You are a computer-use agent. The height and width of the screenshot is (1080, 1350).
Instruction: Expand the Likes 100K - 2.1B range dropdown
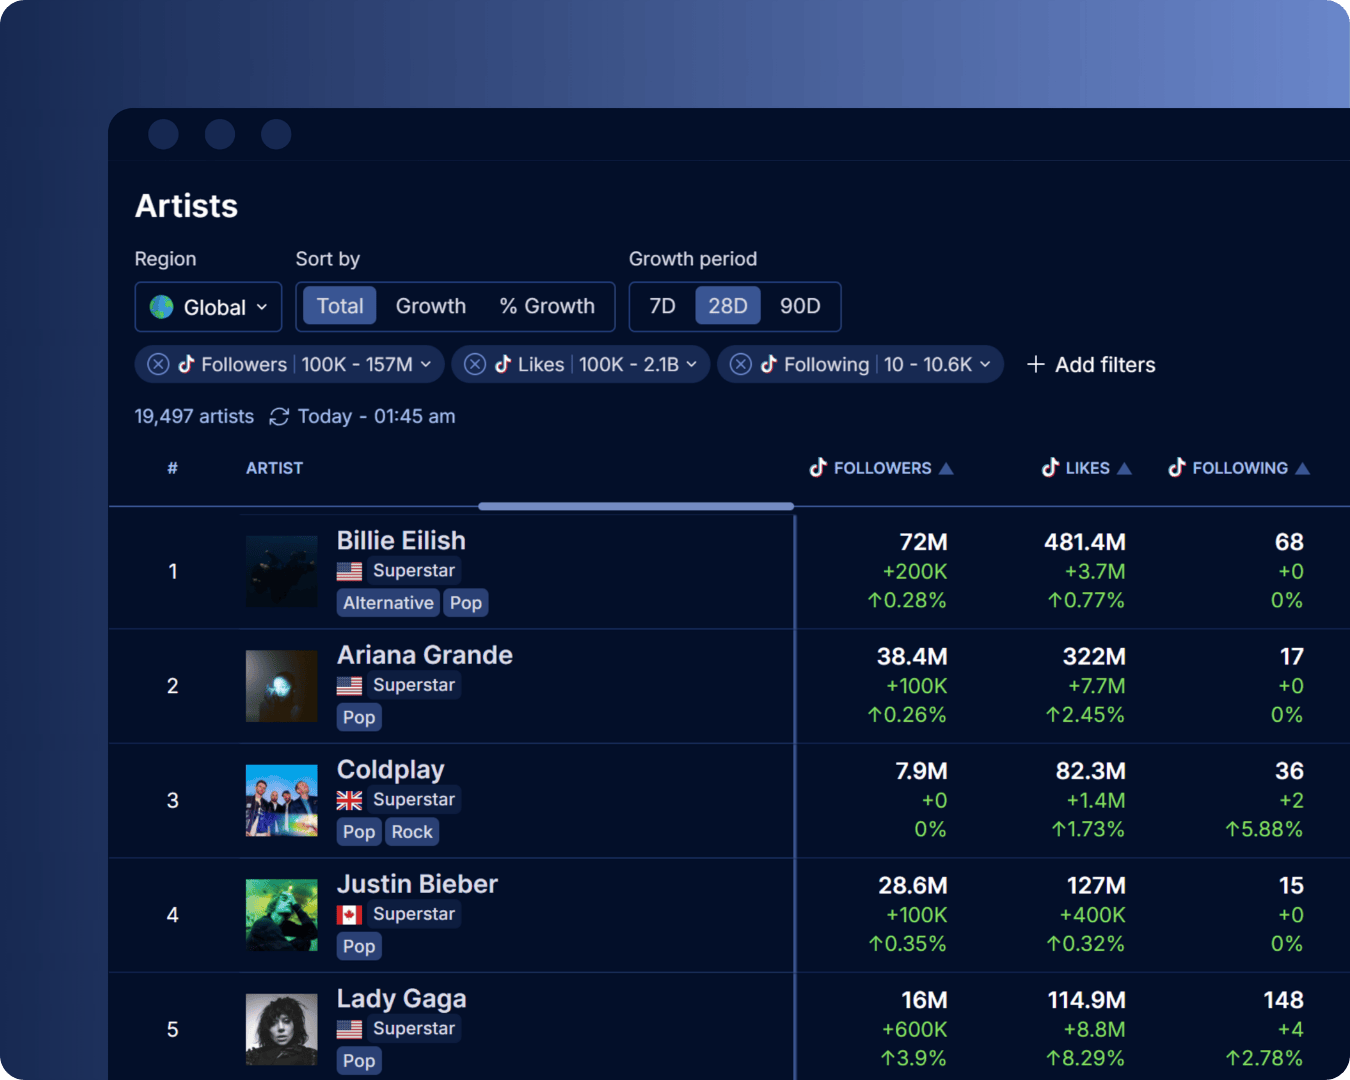pos(691,365)
